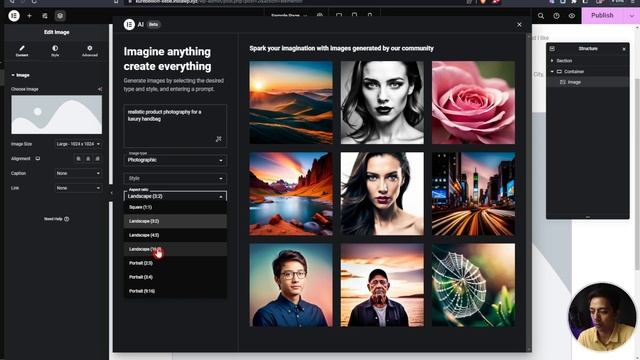Close the Structure panel
640x360 pixels.
(x=624, y=49)
